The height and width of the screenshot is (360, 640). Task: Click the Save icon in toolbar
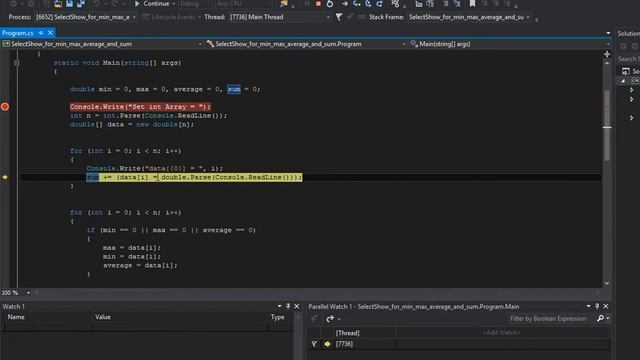click(69, 4)
